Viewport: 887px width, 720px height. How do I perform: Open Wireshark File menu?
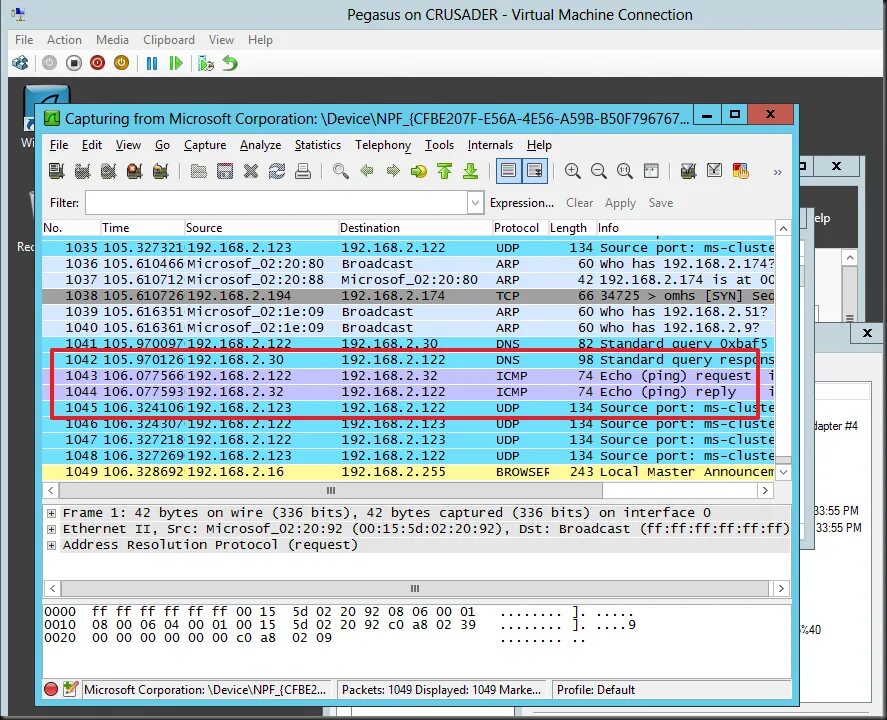[x=59, y=145]
